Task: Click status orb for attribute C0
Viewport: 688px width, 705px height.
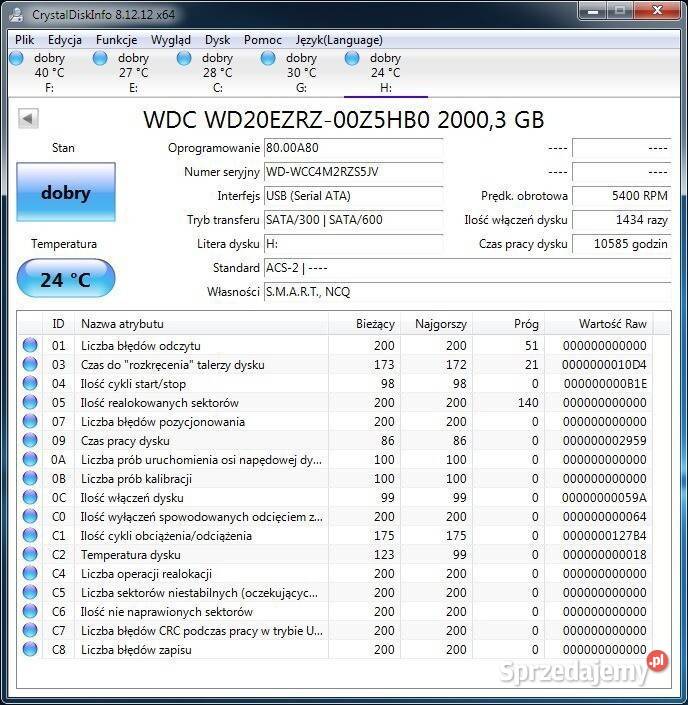Action: coord(30,516)
